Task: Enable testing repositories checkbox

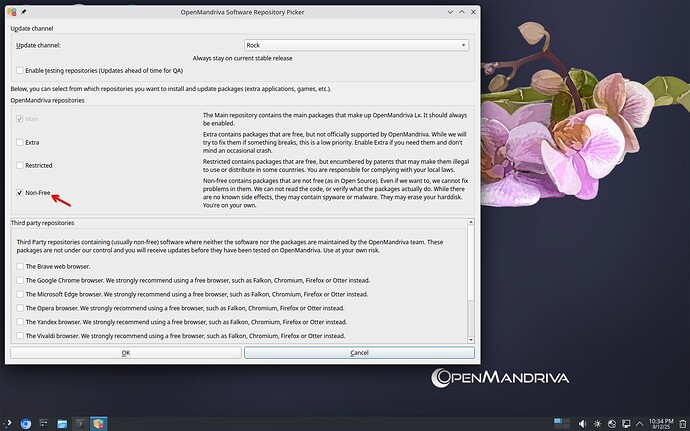Action: click(x=20, y=70)
